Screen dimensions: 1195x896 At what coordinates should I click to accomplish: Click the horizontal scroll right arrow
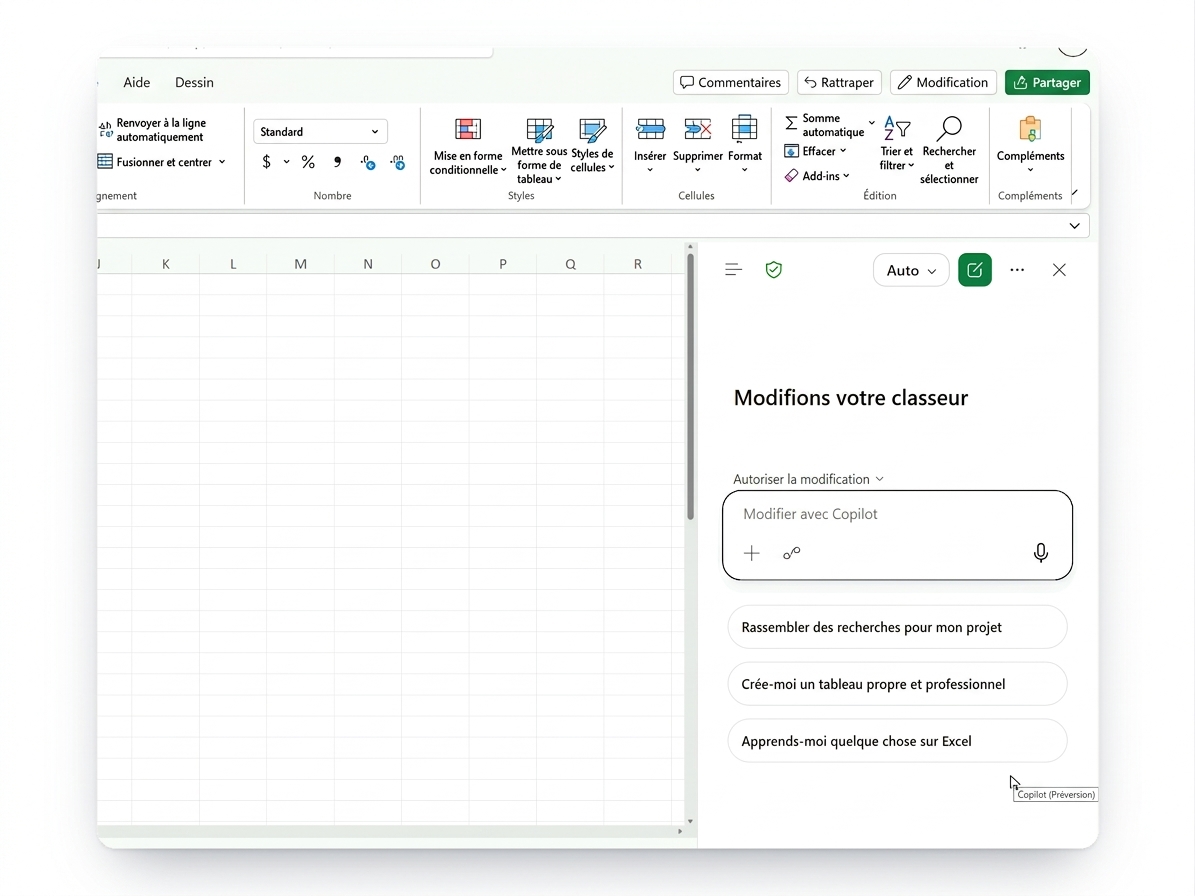pyautogui.click(x=680, y=831)
